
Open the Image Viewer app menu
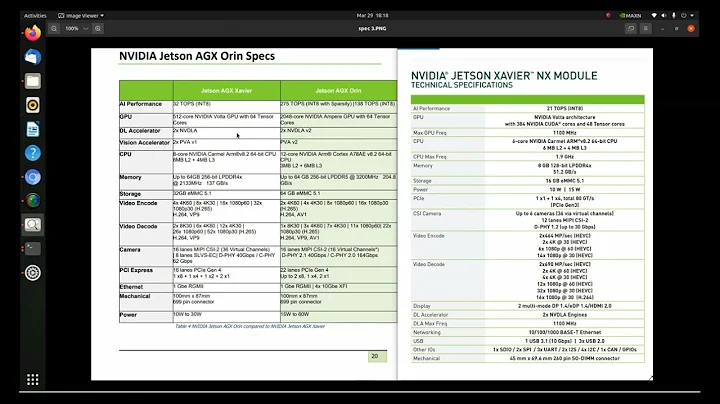(81, 16)
